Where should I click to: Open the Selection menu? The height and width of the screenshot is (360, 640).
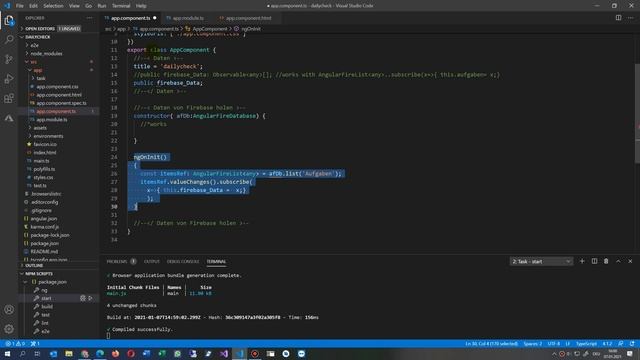[53, 6]
